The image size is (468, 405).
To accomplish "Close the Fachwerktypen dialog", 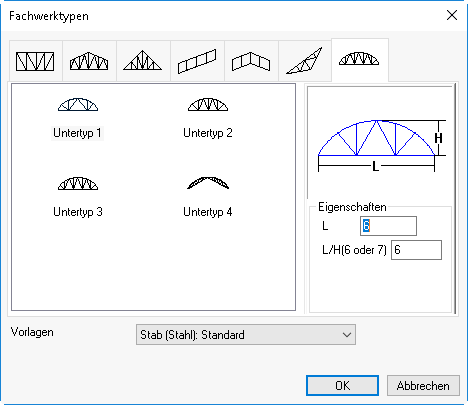I will click(452, 15).
